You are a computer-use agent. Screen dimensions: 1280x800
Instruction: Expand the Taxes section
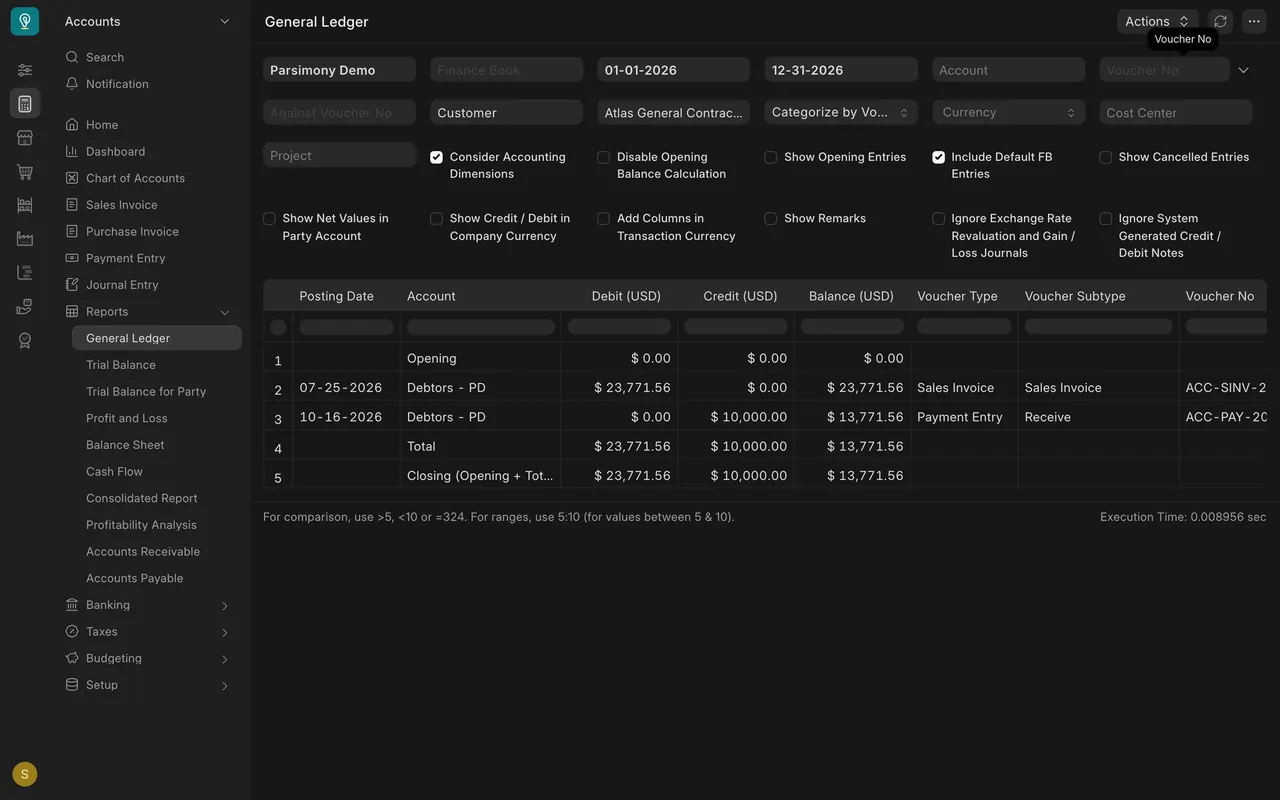[225, 632]
